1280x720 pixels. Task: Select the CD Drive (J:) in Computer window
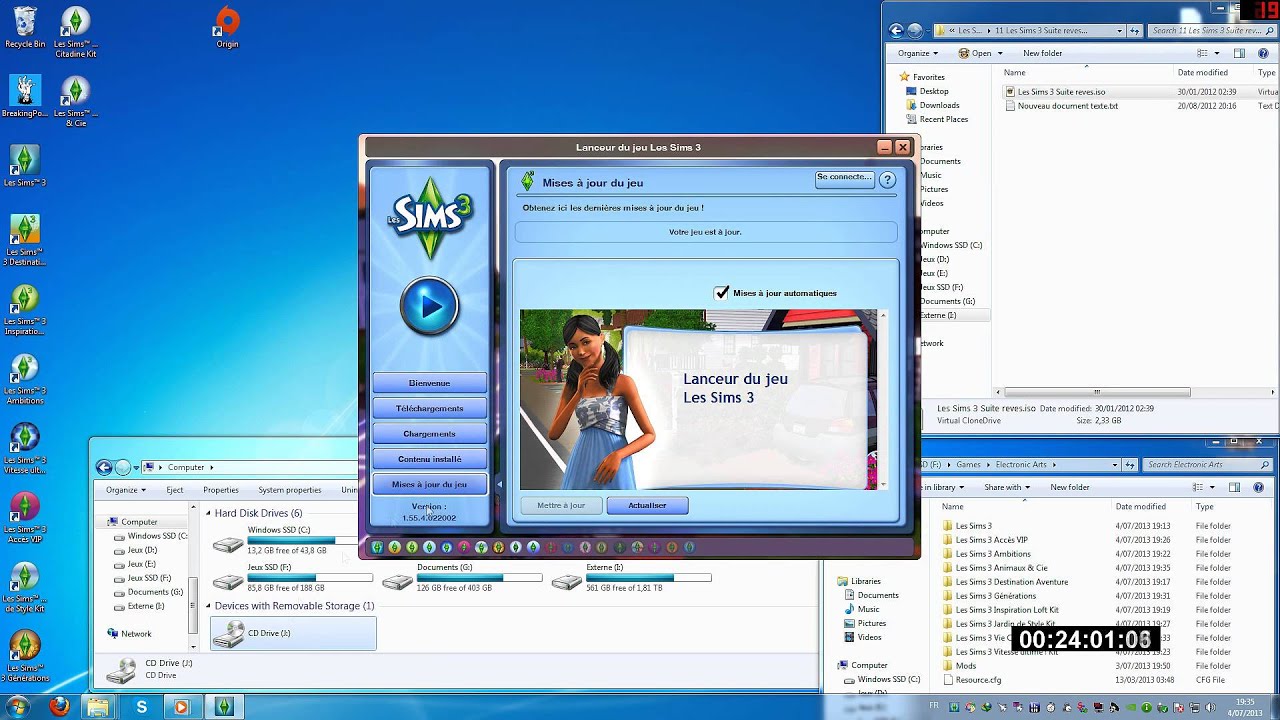coord(293,633)
